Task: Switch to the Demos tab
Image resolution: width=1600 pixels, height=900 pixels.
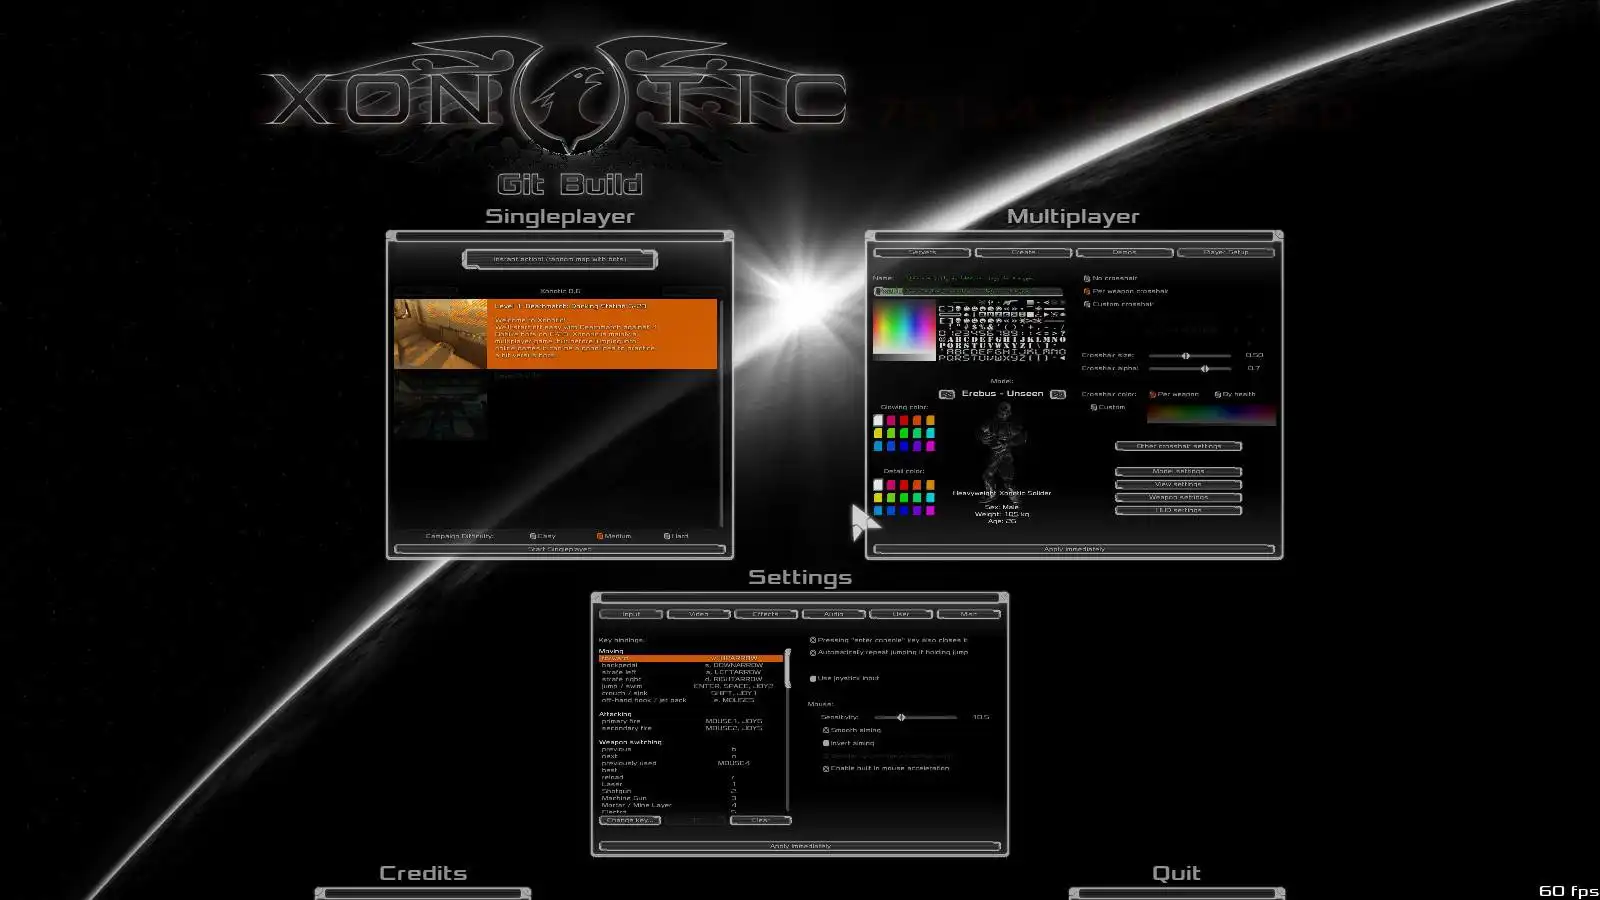Action: 1124,252
